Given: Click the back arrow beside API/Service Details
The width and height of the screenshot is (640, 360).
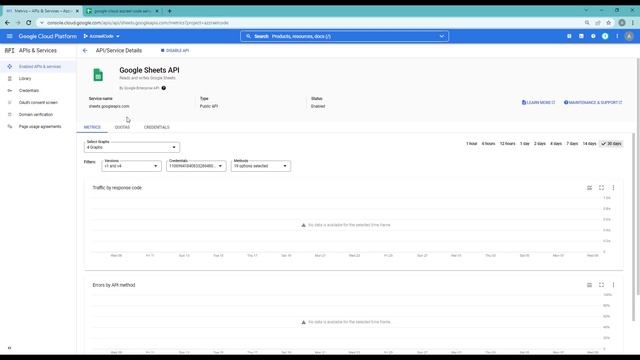Looking at the screenshot, I should pos(85,51).
